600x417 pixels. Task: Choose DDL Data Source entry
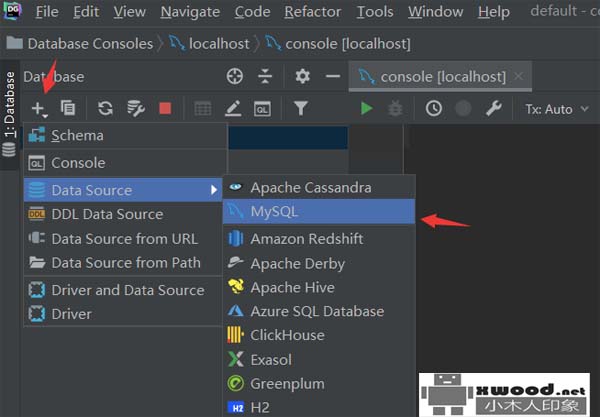(x=123, y=214)
